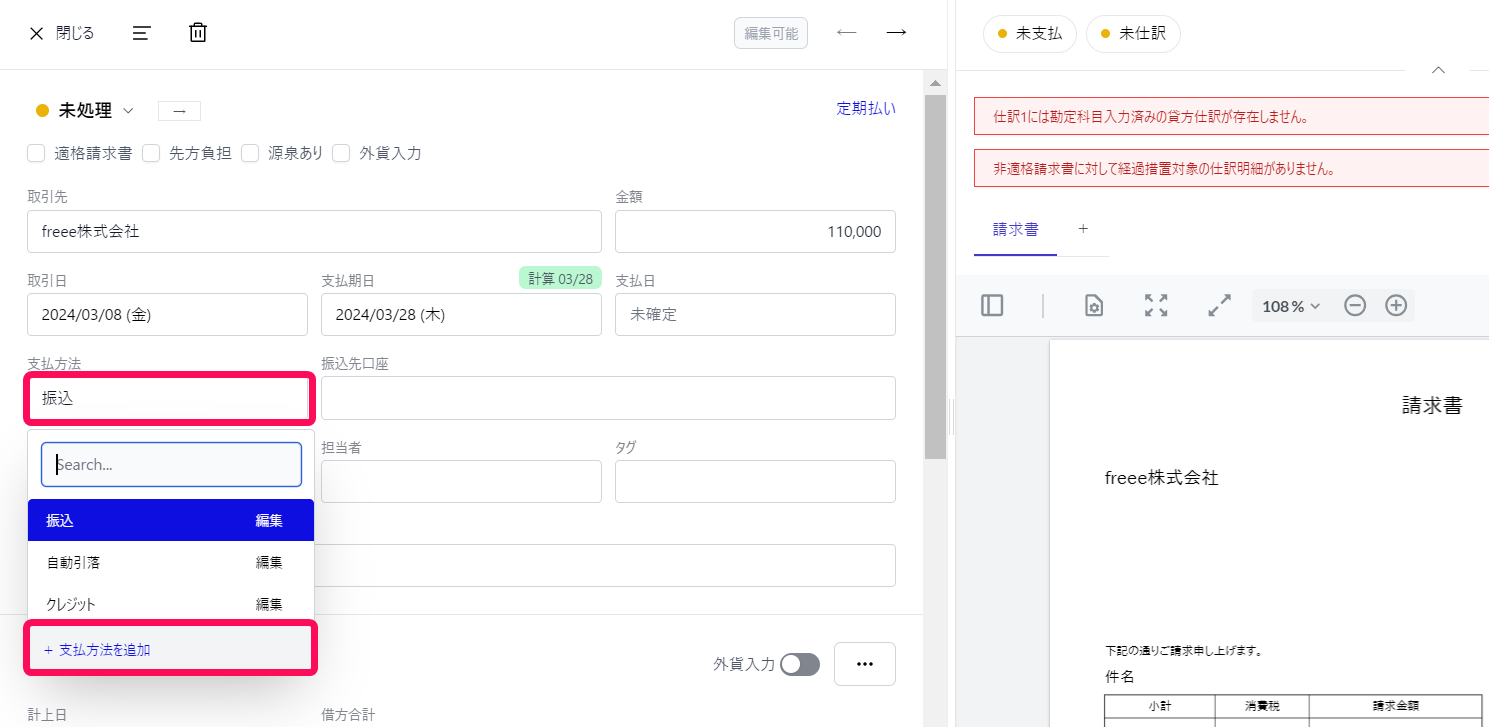Click the diagonal expand icon in viewer

(x=1219, y=306)
